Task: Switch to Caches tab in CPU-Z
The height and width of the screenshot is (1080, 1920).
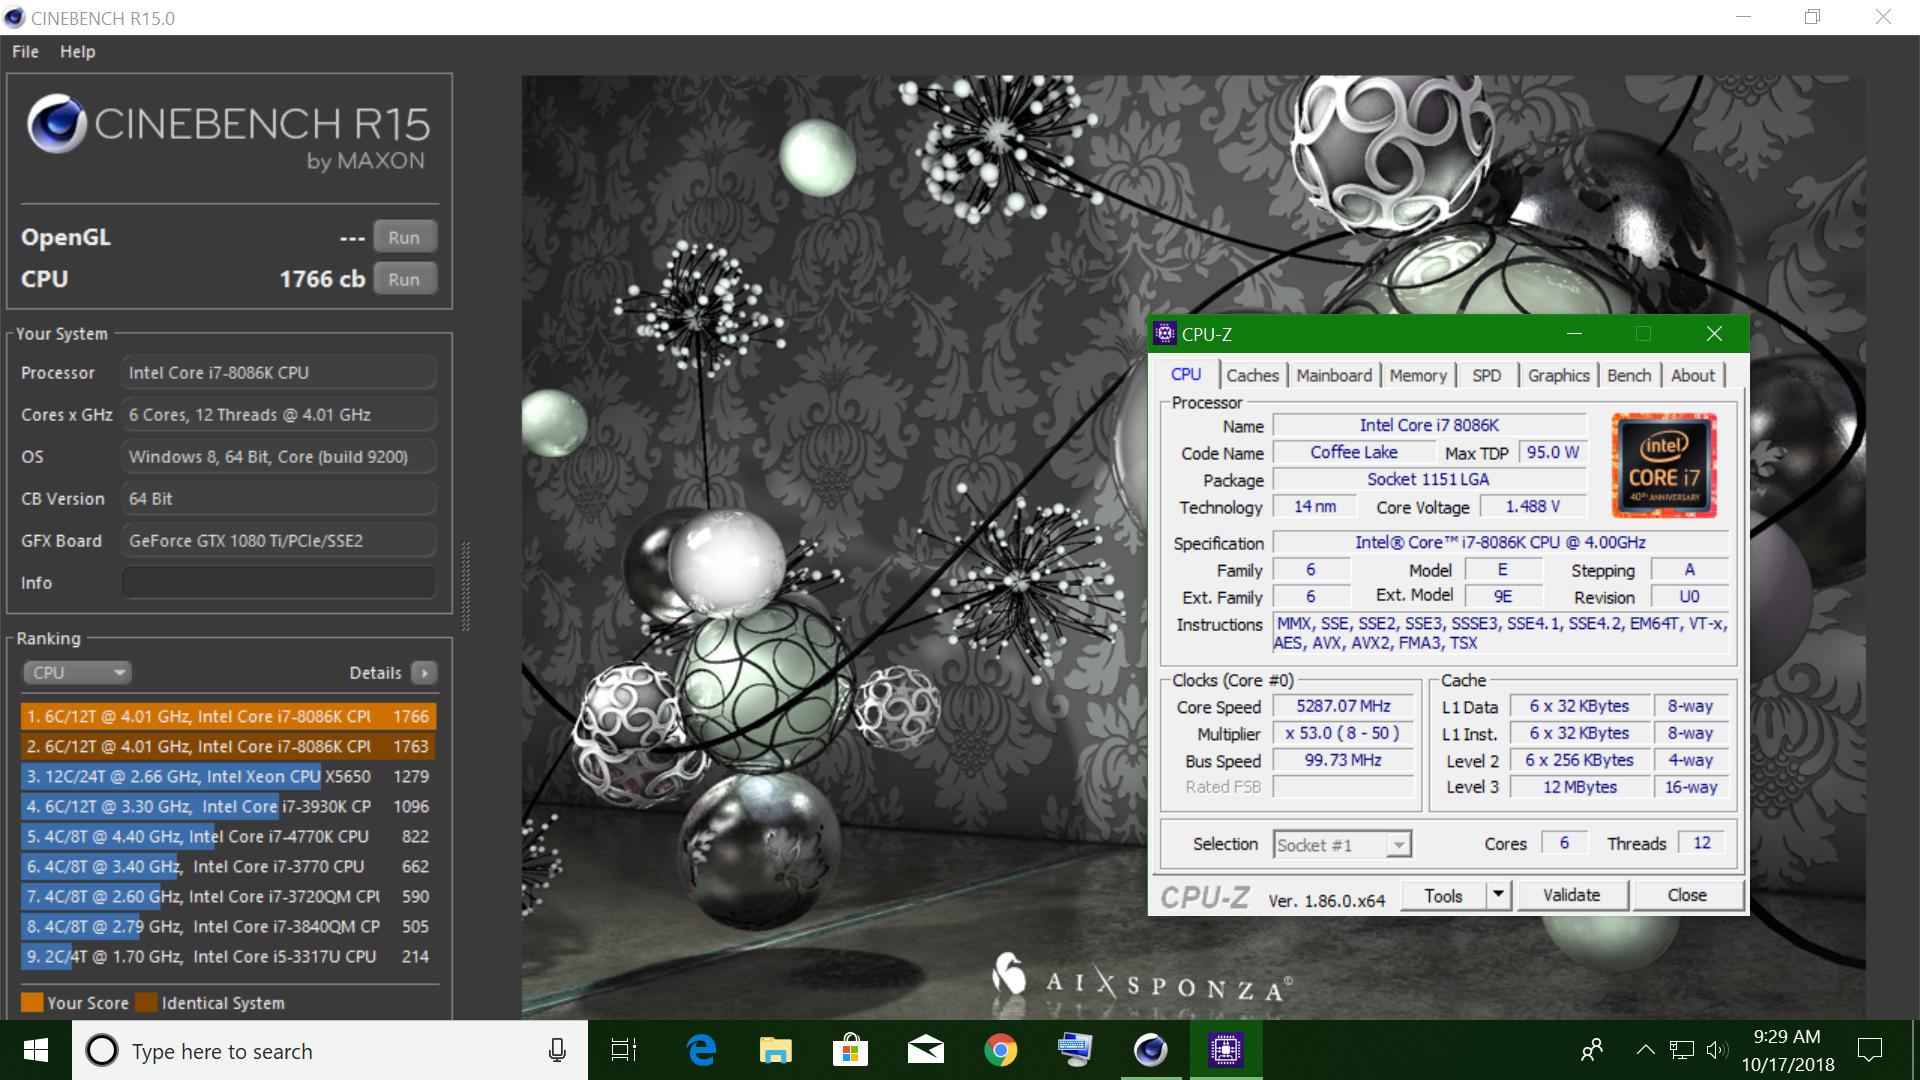Action: [1252, 375]
